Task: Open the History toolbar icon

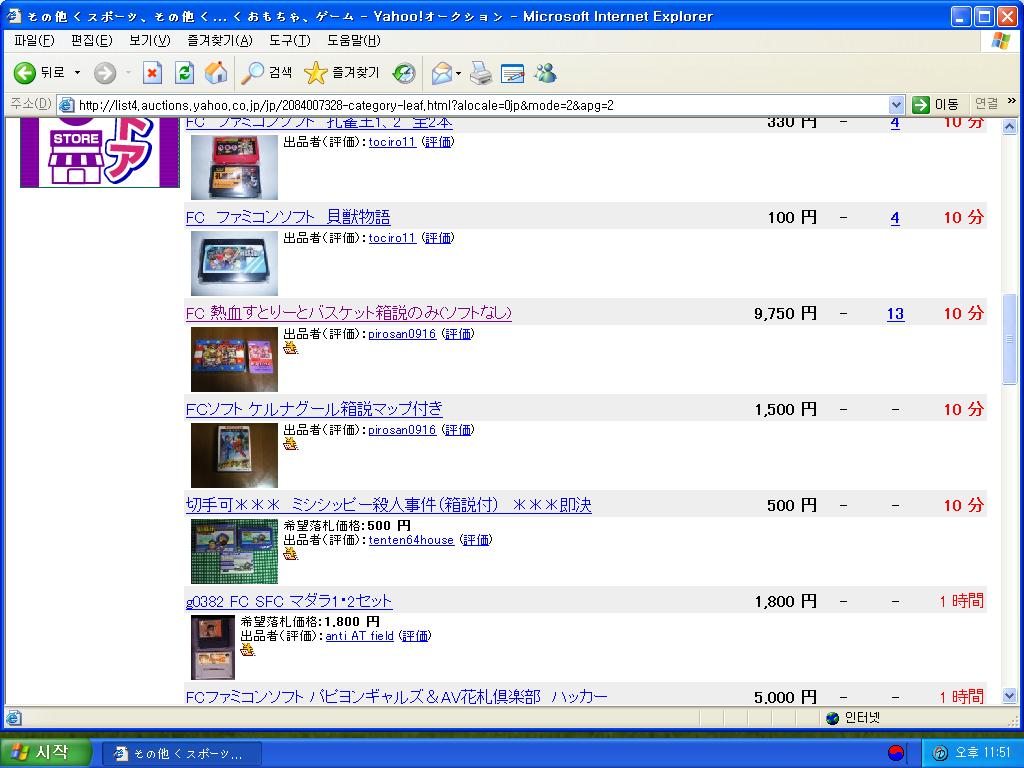Action: (x=404, y=73)
